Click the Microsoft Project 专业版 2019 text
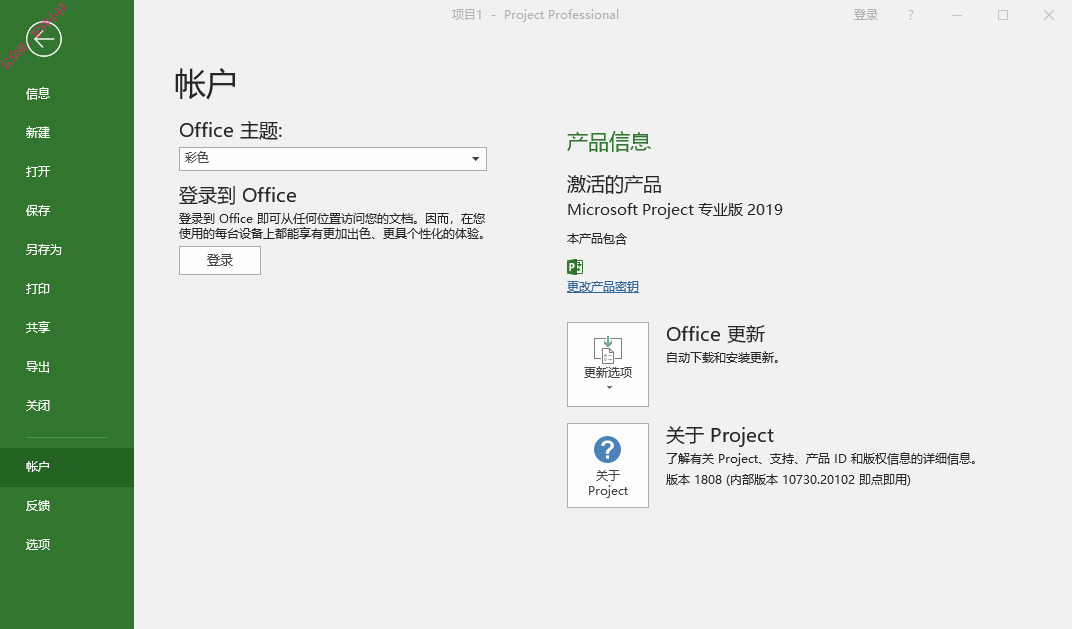The image size is (1072, 629). pyautogui.click(x=675, y=210)
